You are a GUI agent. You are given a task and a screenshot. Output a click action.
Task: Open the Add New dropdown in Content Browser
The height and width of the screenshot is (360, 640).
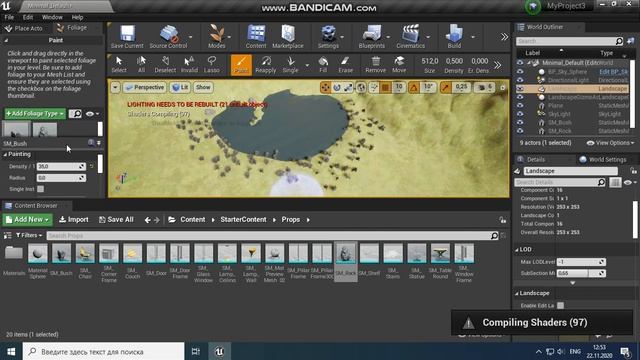(x=28, y=220)
